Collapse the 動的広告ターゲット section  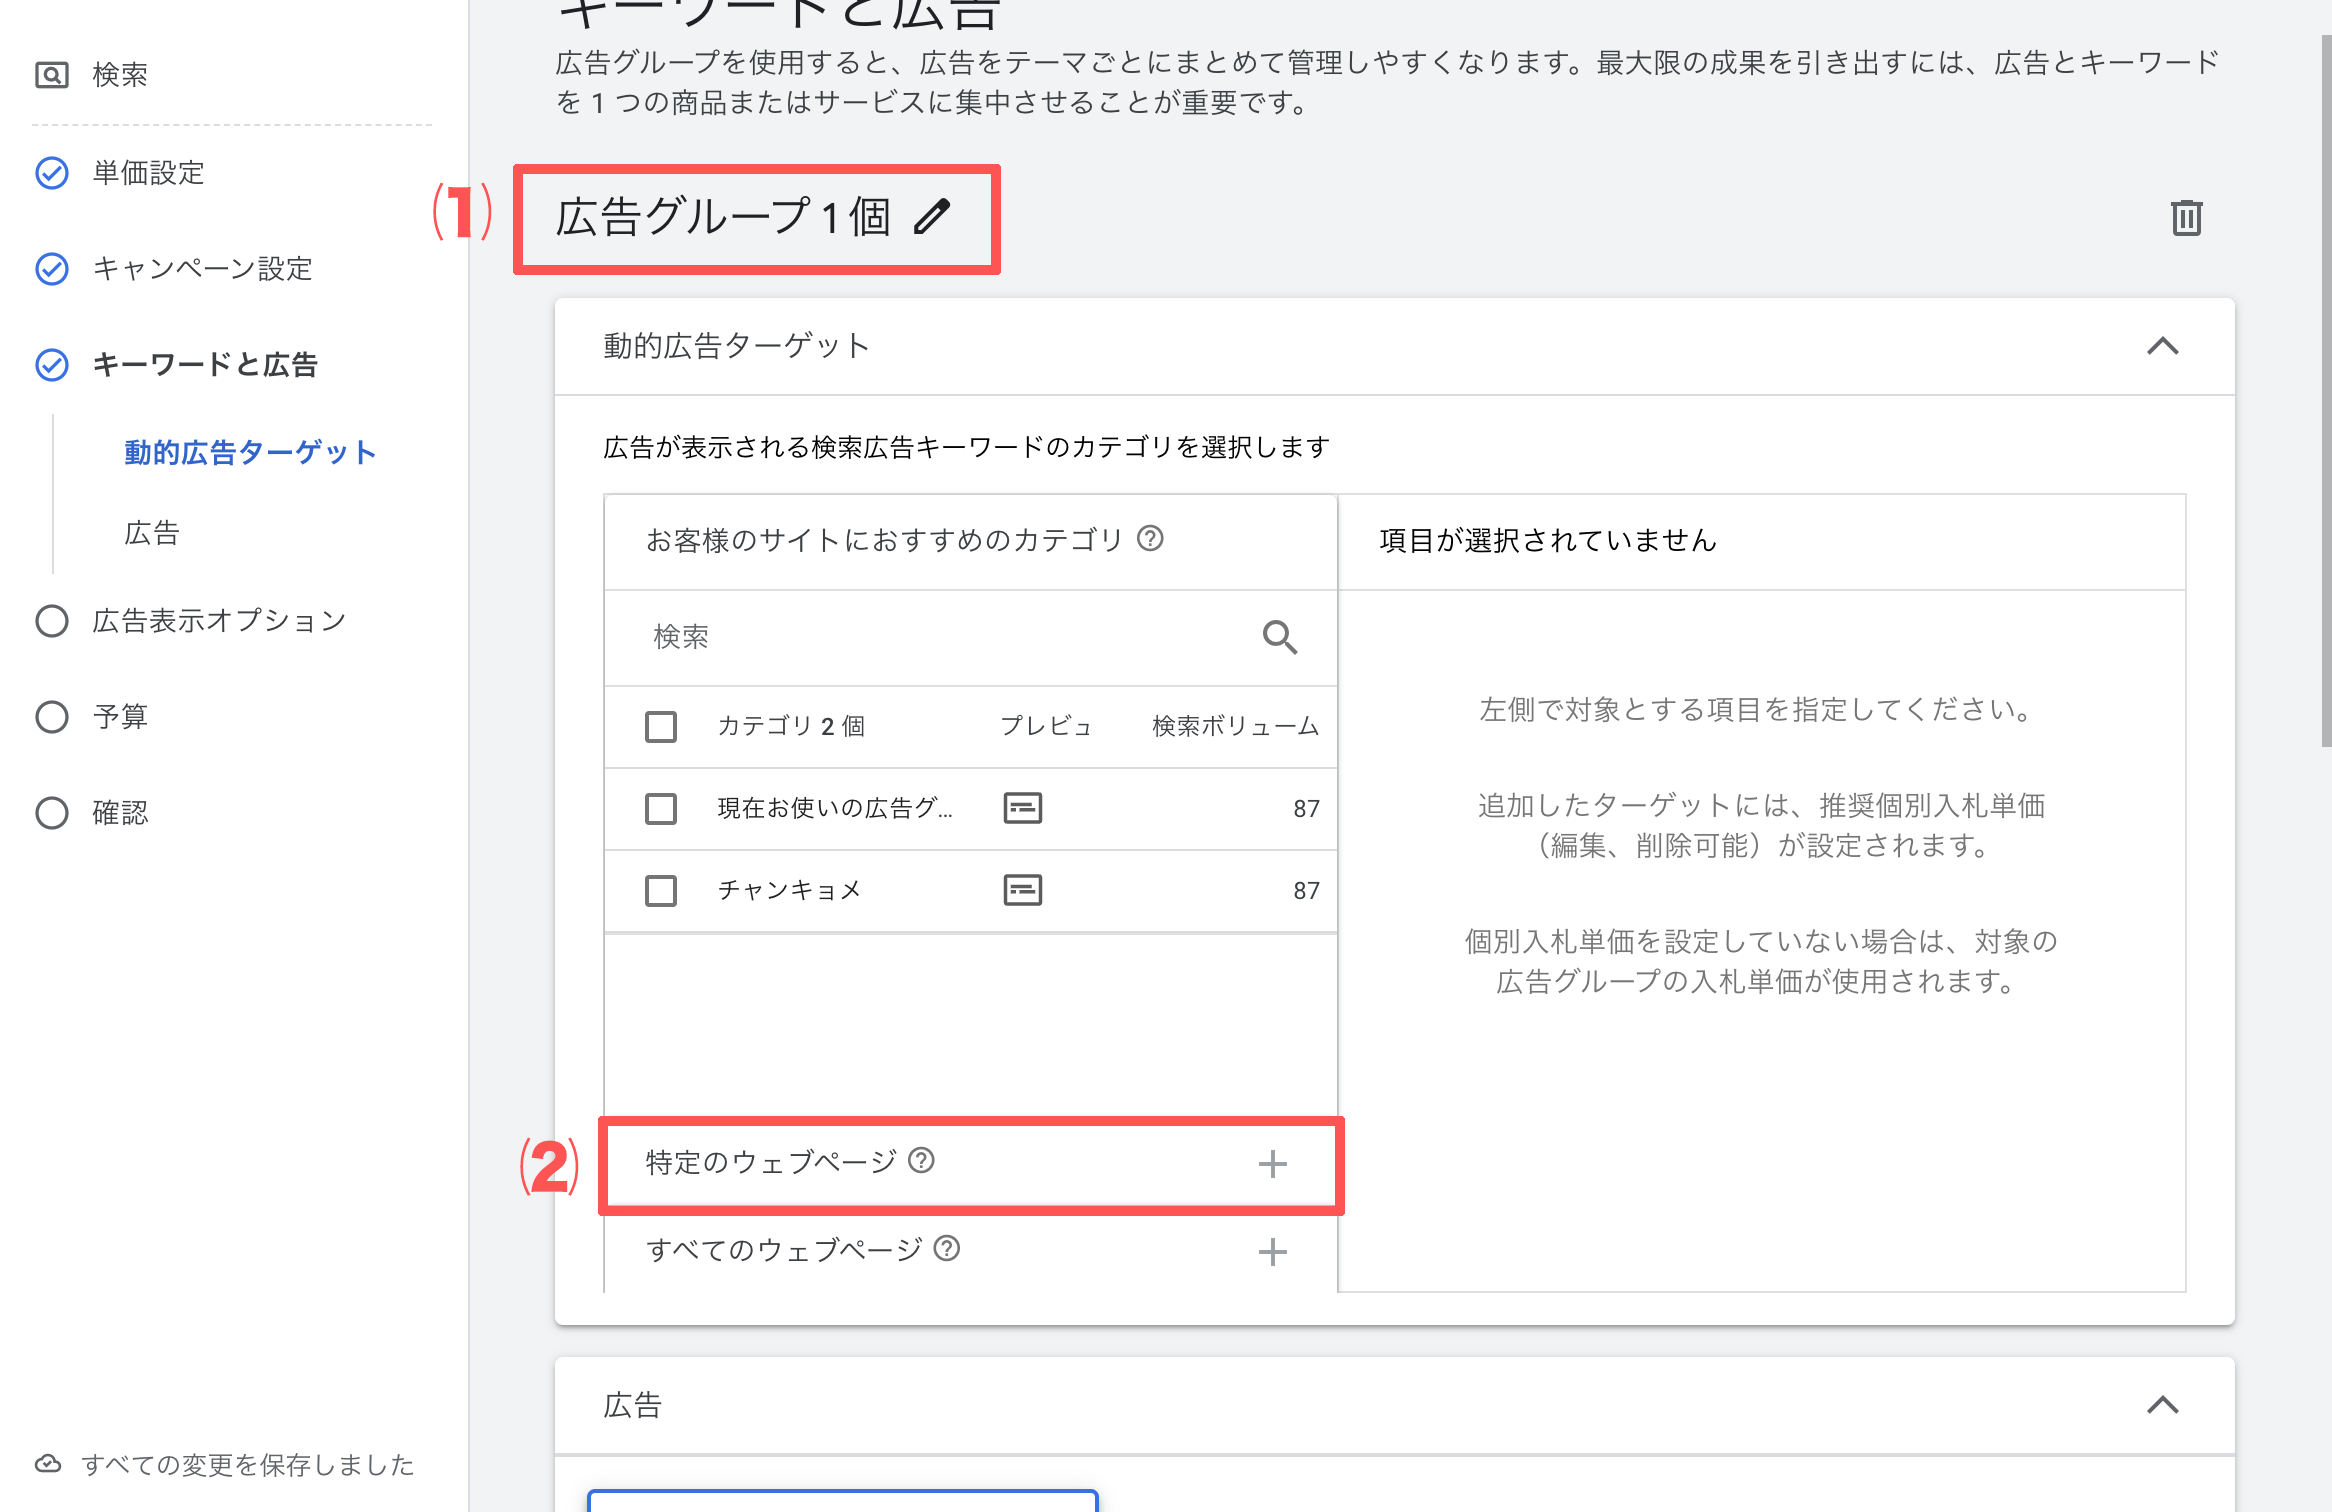[x=2165, y=346]
